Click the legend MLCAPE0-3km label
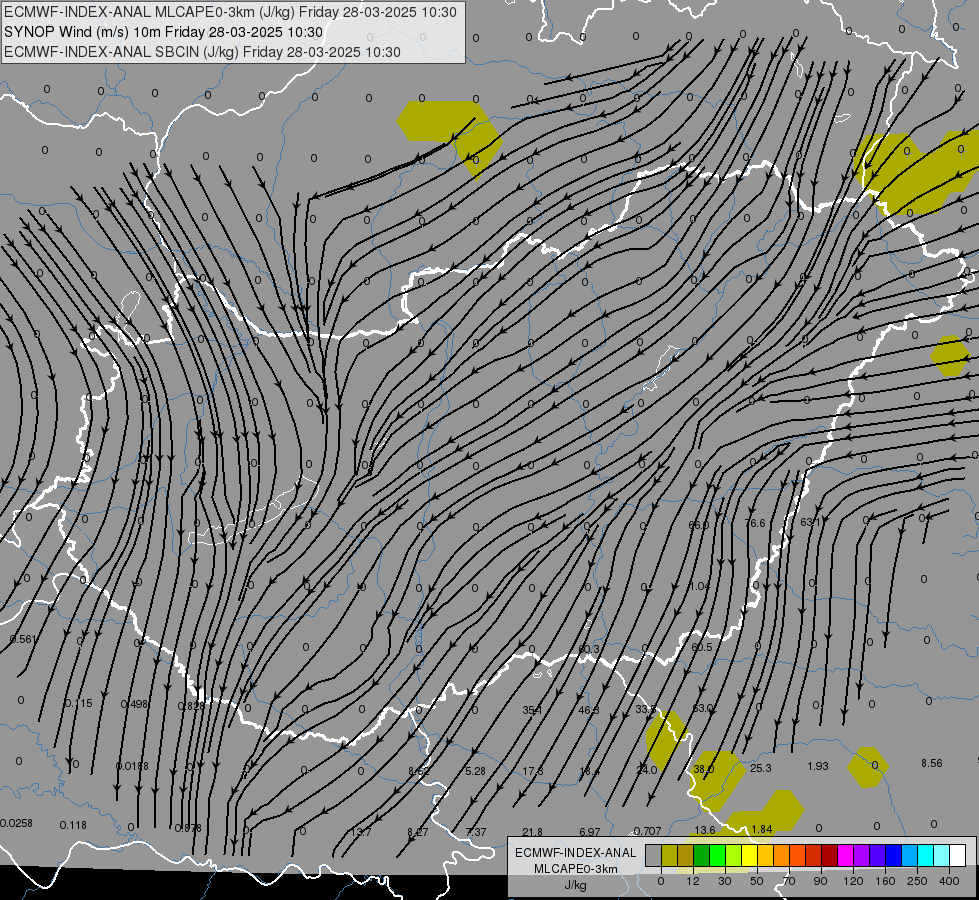 pos(576,869)
